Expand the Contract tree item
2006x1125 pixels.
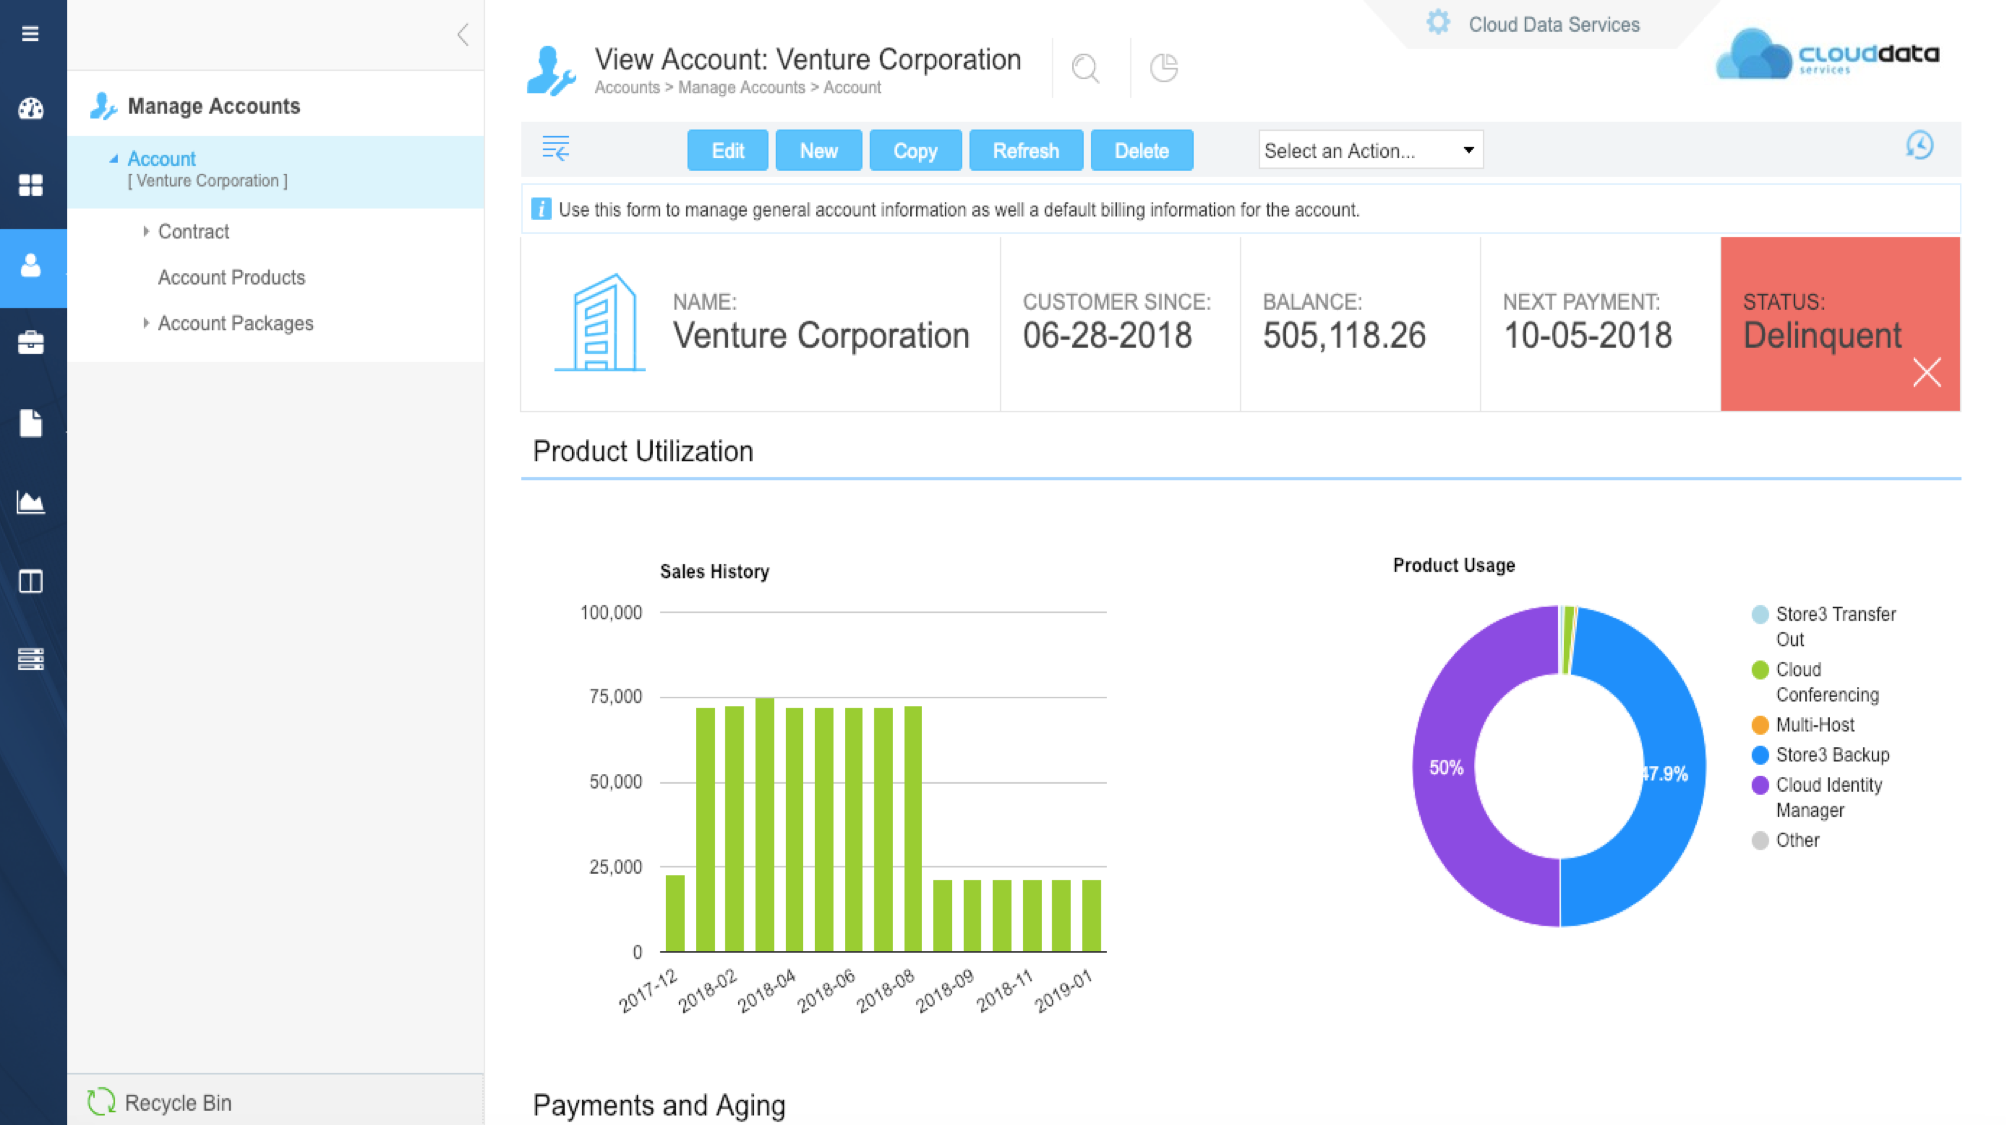pyautogui.click(x=147, y=231)
